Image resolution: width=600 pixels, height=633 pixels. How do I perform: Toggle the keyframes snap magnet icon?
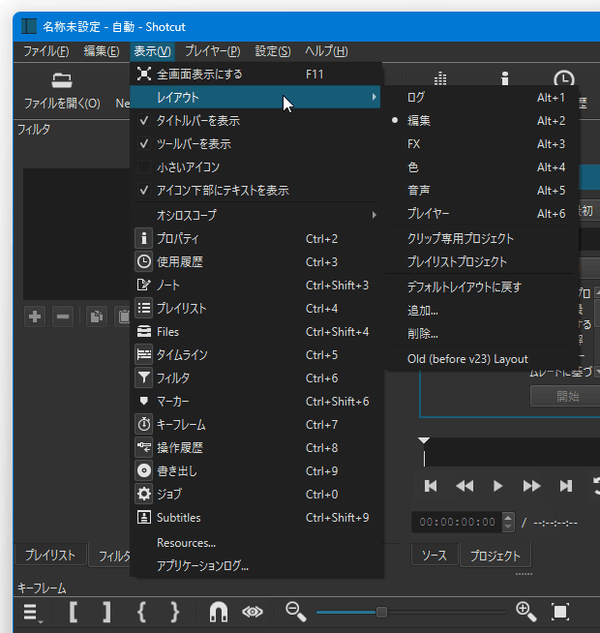coord(218,612)
